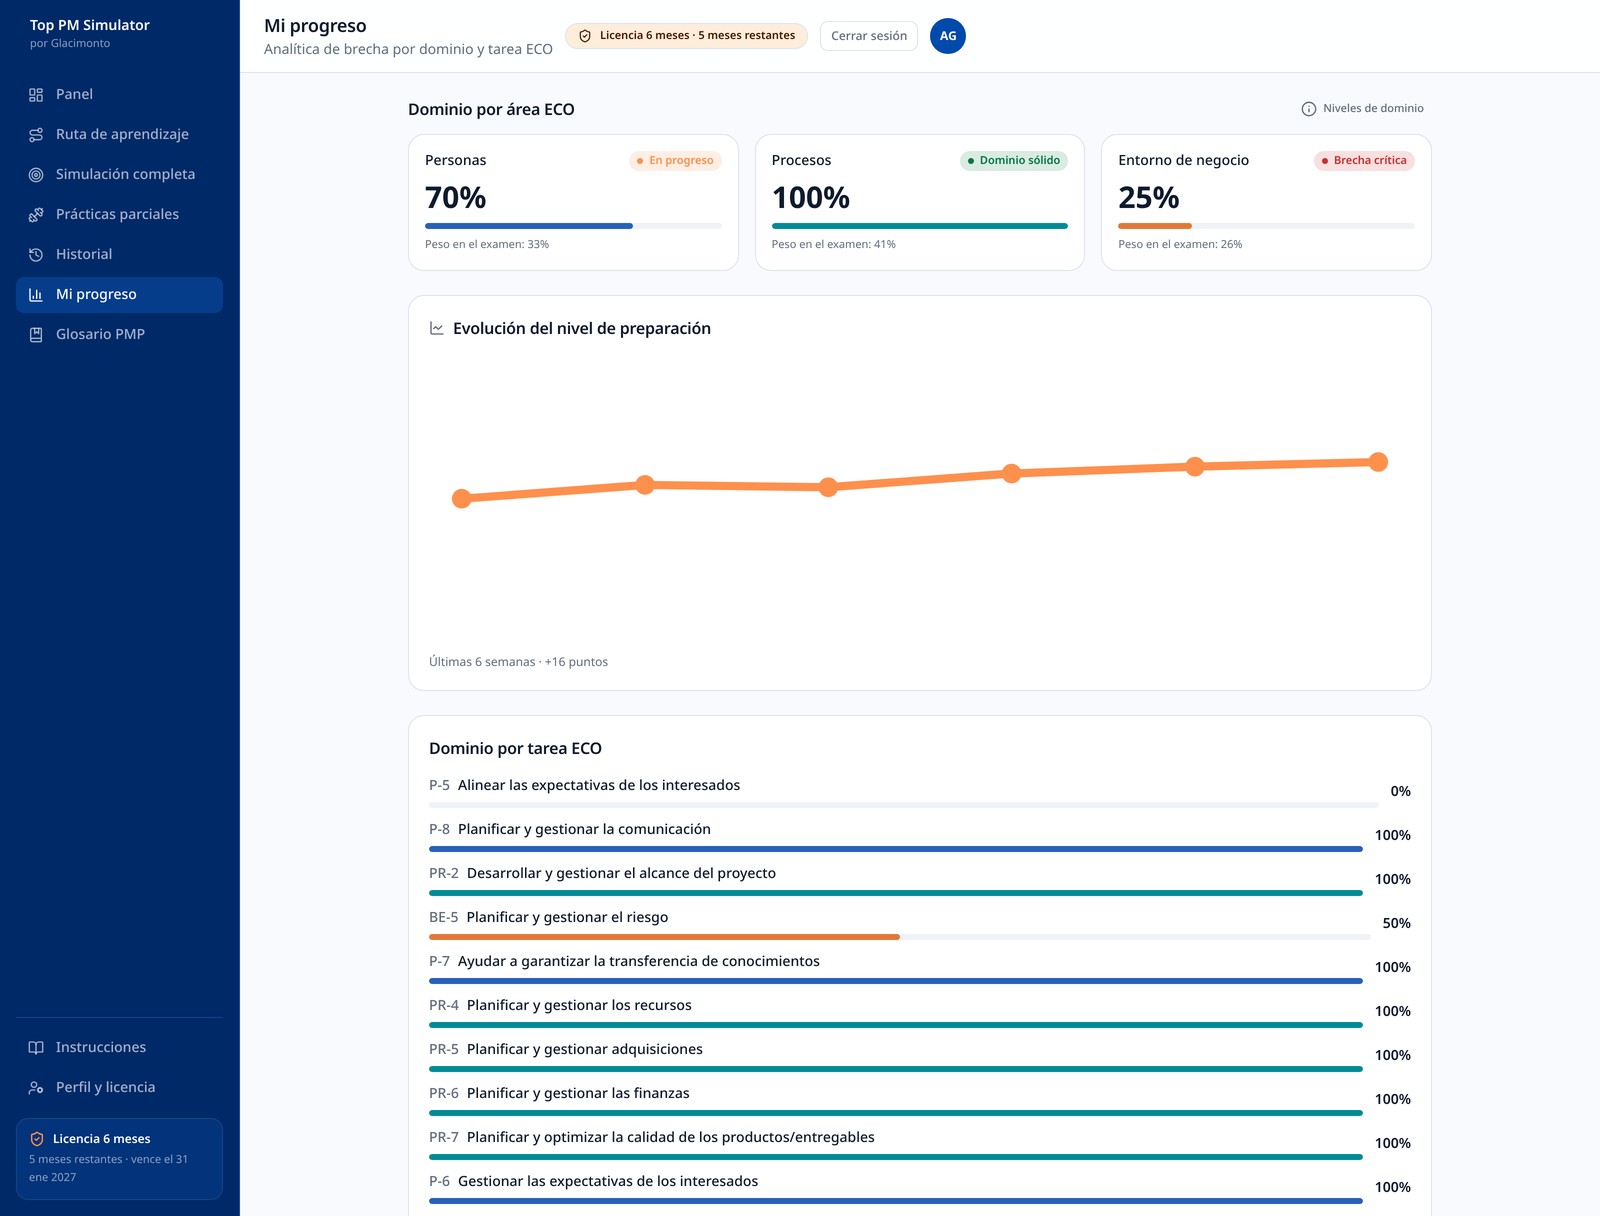Click the line chart icon beside Evolución heading
The height and width of the screenshot is (1216, 1600).
click(437, 328)
